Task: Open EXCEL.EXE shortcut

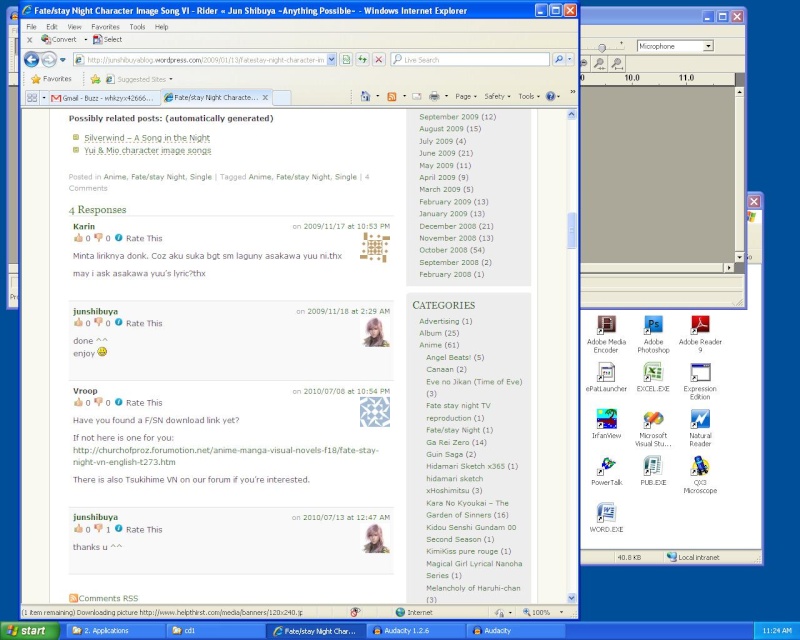Action: 653,377
